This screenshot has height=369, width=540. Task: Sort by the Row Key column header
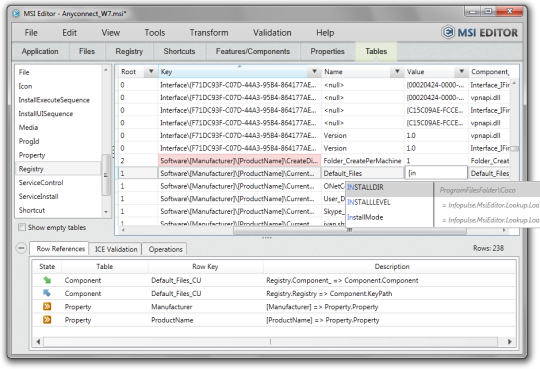[205, 266]
